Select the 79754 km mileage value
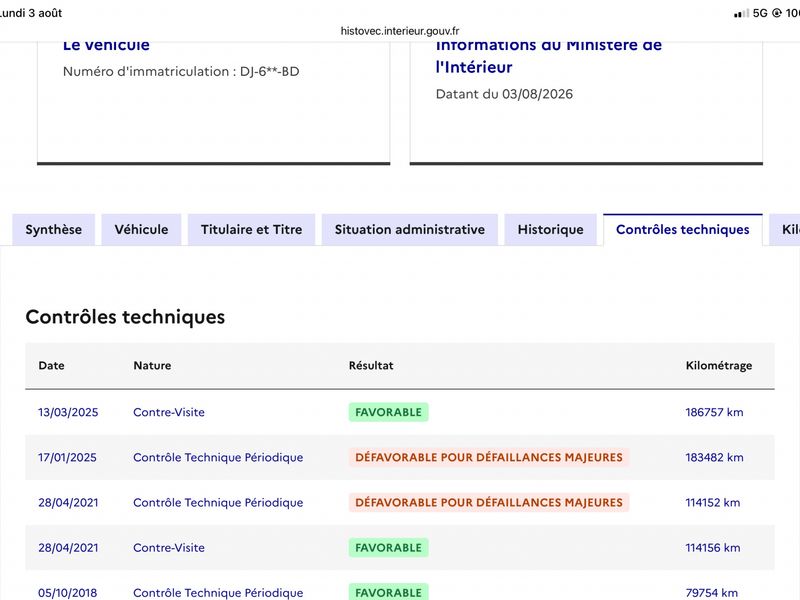Viewport: 800px width, 600px height. (x=712, y=593)
